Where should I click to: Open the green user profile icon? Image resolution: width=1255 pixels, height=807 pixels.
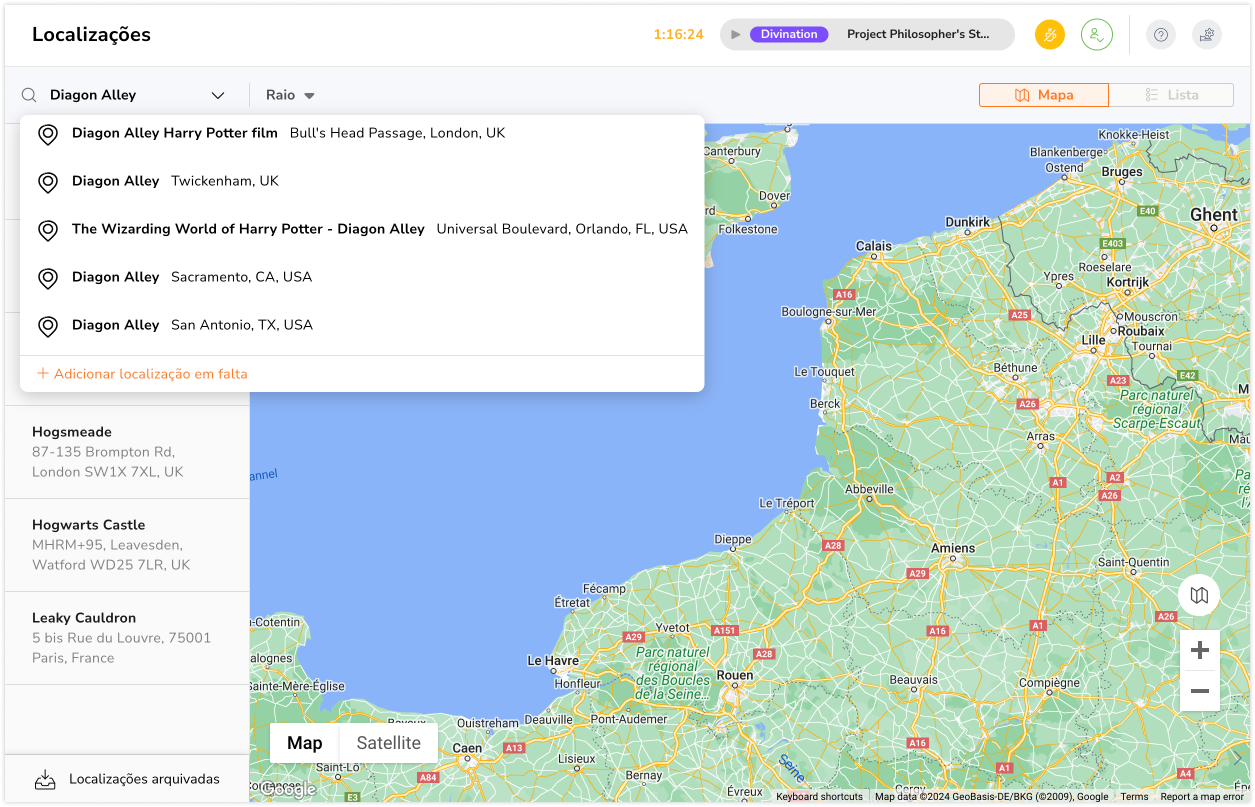point(1097,35)
